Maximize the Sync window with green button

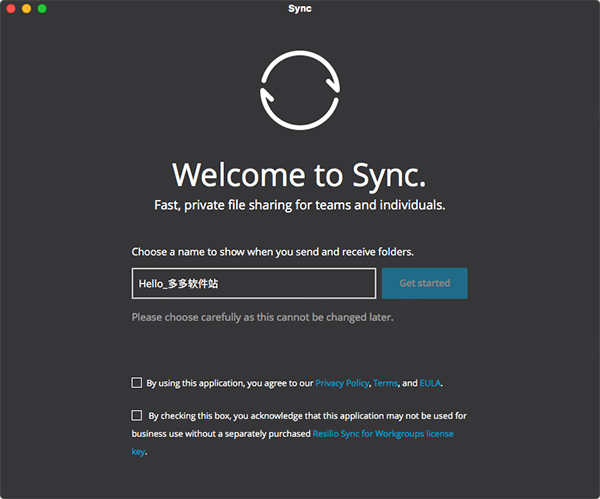click(x=42, y=8)
